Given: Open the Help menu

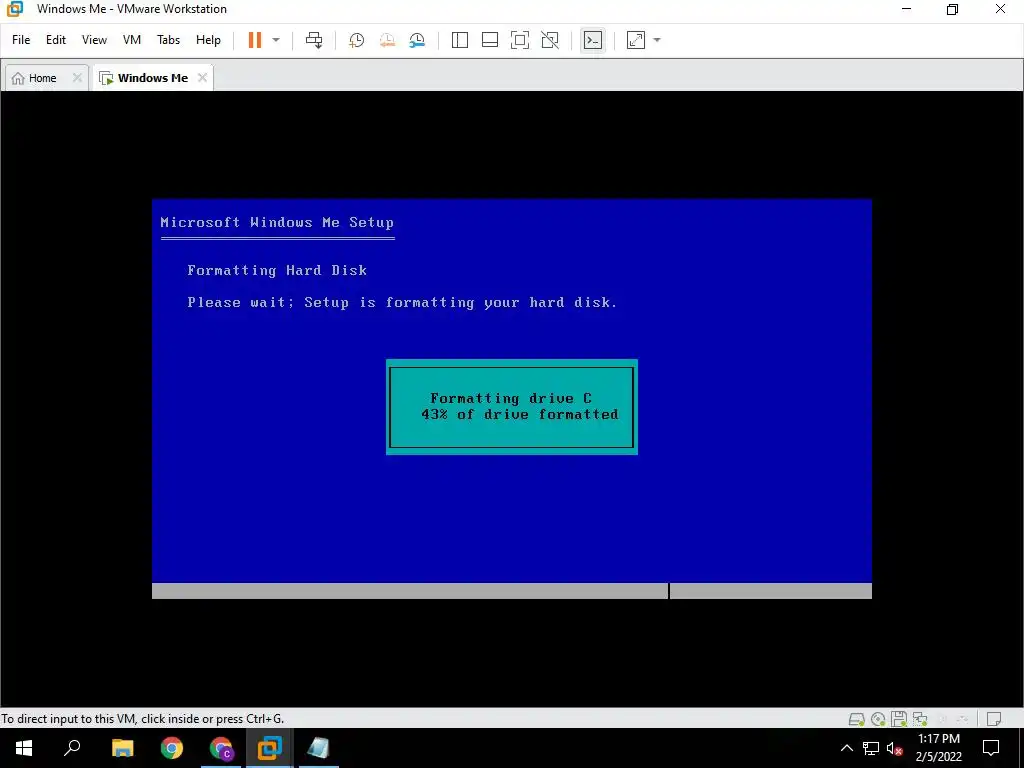Looking at the screenshot, I should (x=208, y=40).
